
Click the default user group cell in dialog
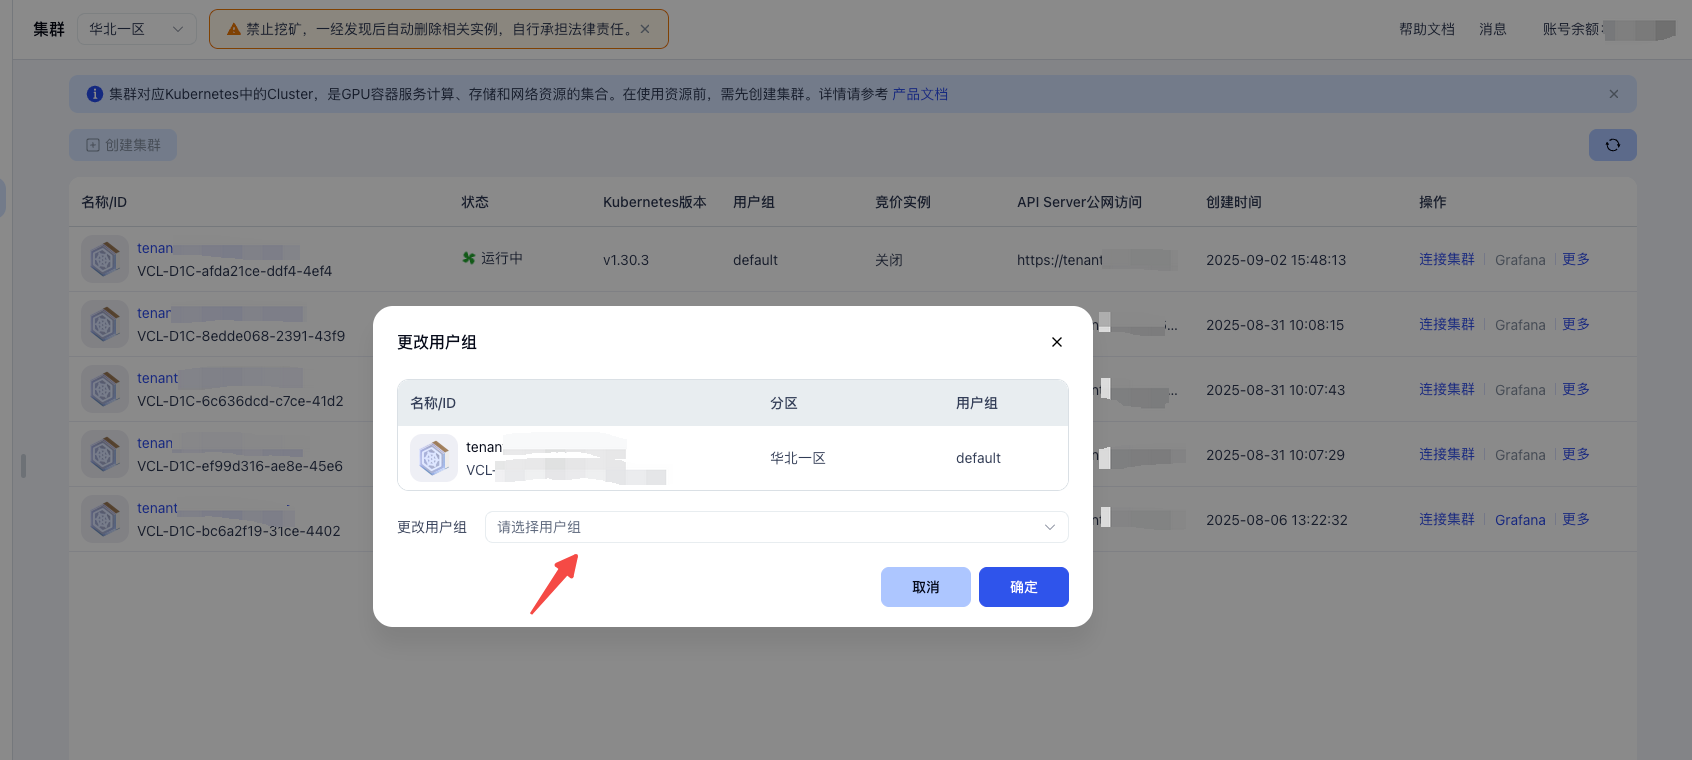pyautogui.click(x=978, y=458)
